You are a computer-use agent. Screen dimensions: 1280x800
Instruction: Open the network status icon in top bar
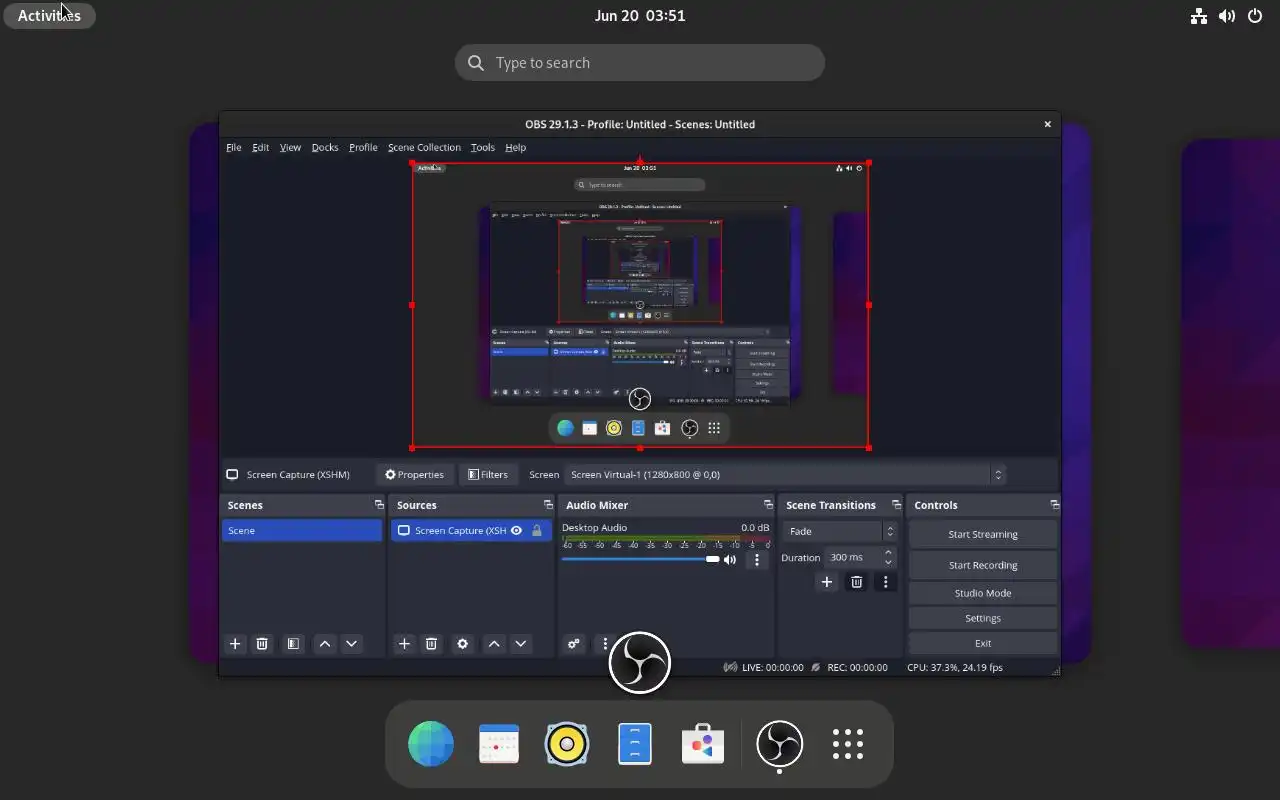point(1199,16)
